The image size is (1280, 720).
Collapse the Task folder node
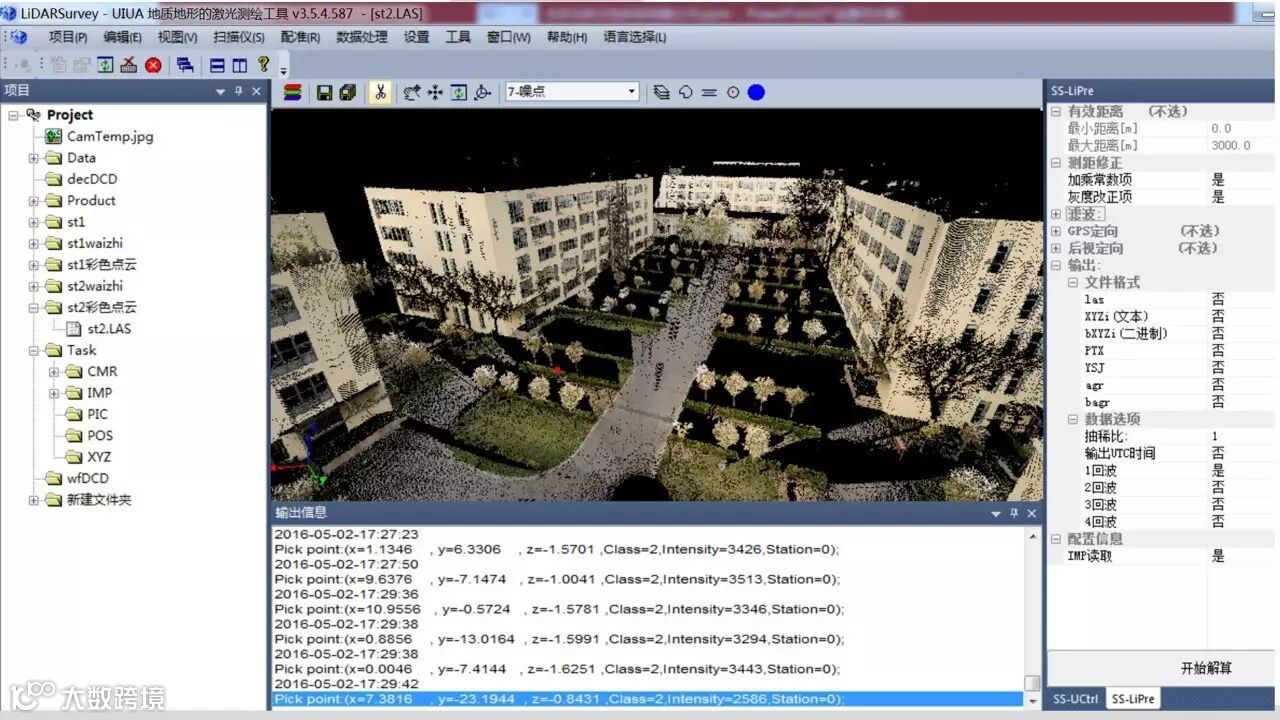33,351
